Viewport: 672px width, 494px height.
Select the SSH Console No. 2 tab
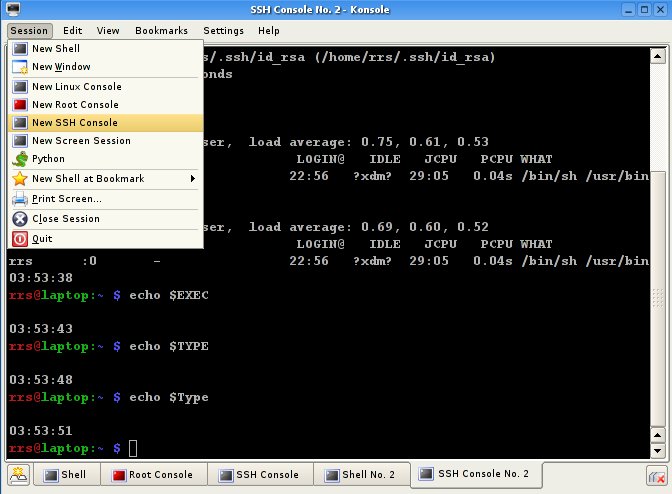pyautogui.click(x=476, y=474)
